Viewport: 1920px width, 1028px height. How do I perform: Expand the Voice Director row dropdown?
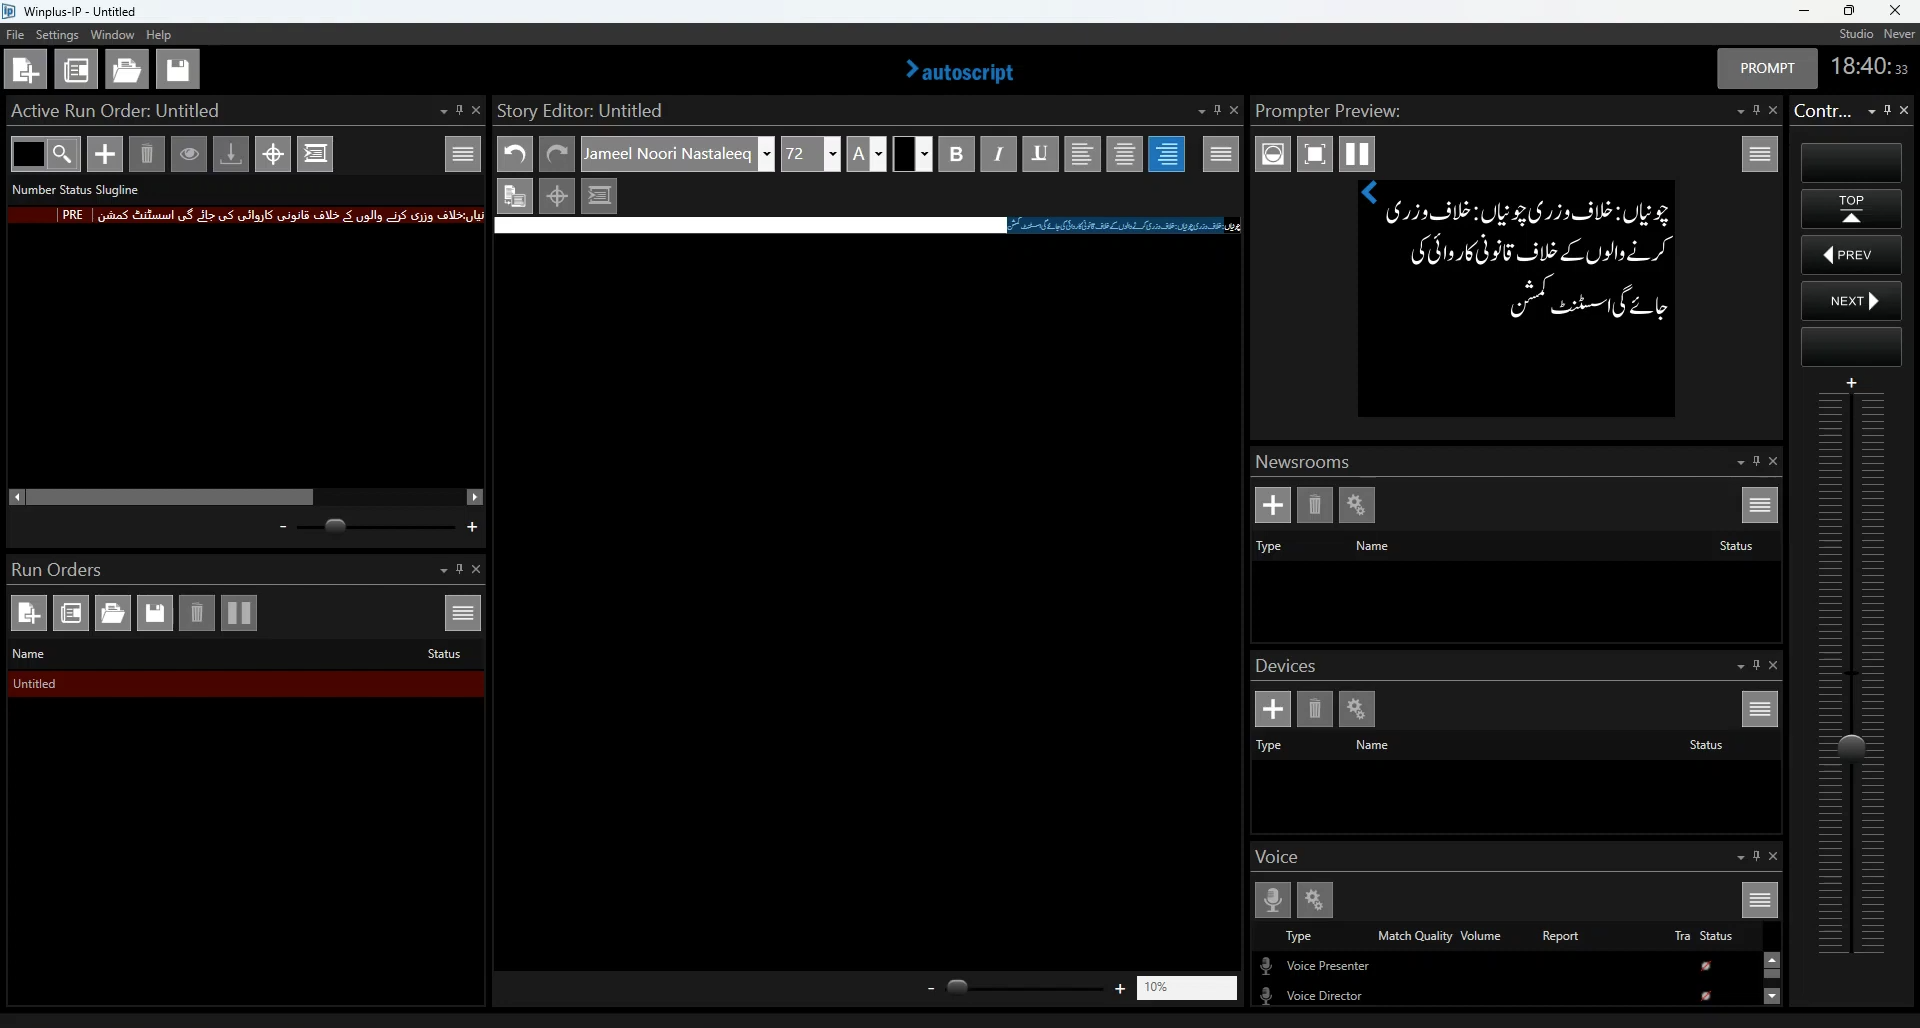click(1772, 996)
